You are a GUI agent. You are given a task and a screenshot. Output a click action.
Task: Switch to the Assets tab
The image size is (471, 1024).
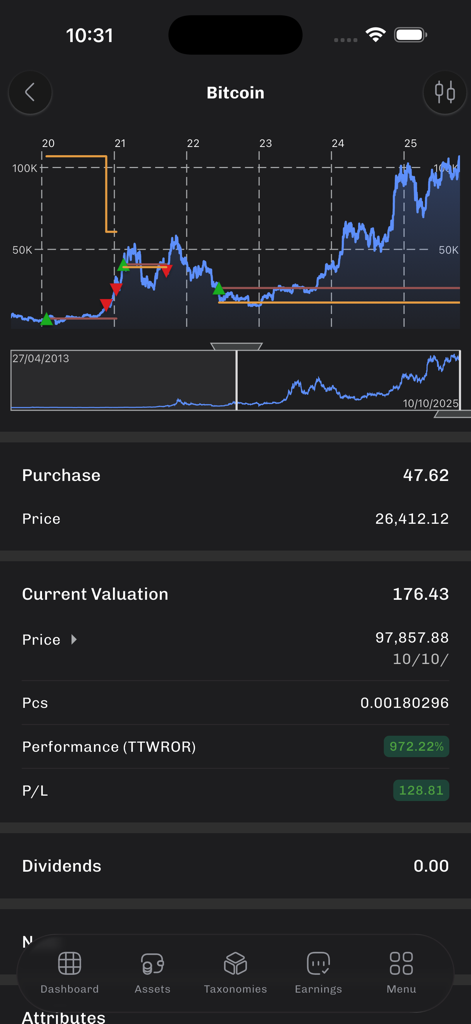[152, 972]
